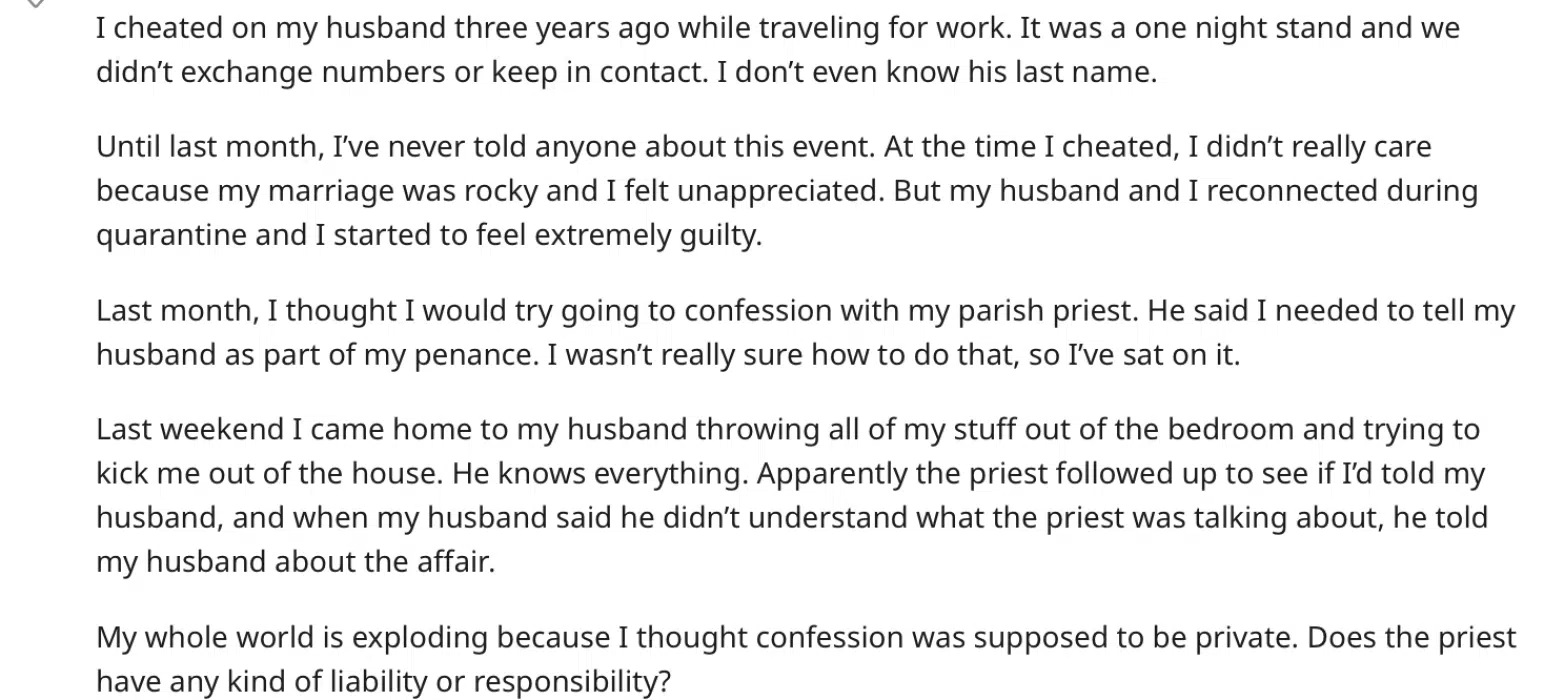Click the paragraph starting "I cheated on my husband"

tap(777, 50)
